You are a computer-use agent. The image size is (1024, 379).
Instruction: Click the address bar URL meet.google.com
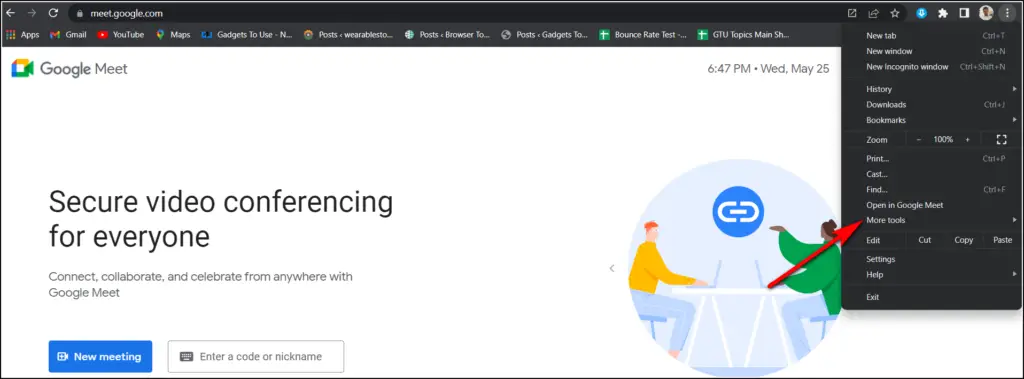click(x=127, y=13)
